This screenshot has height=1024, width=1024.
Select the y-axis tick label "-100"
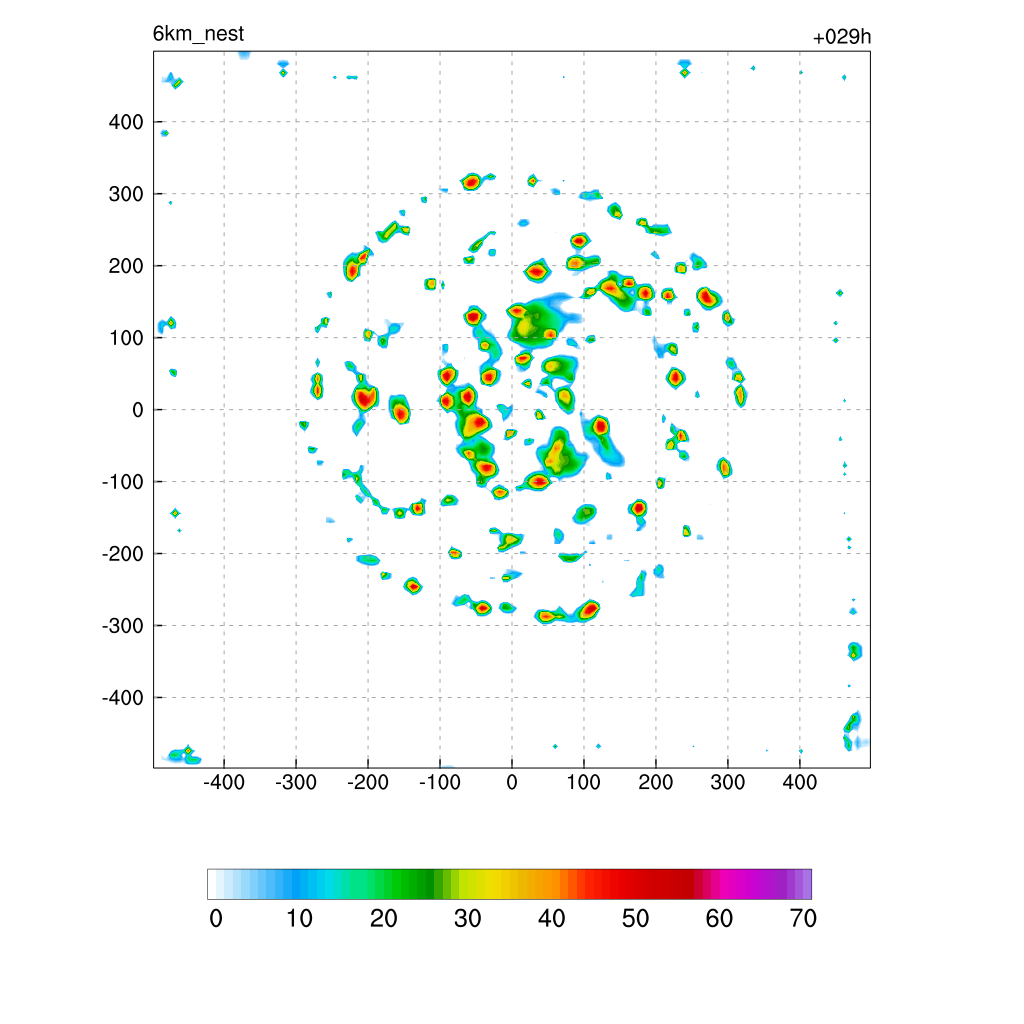pyautogui.click(x=123, y=482)
